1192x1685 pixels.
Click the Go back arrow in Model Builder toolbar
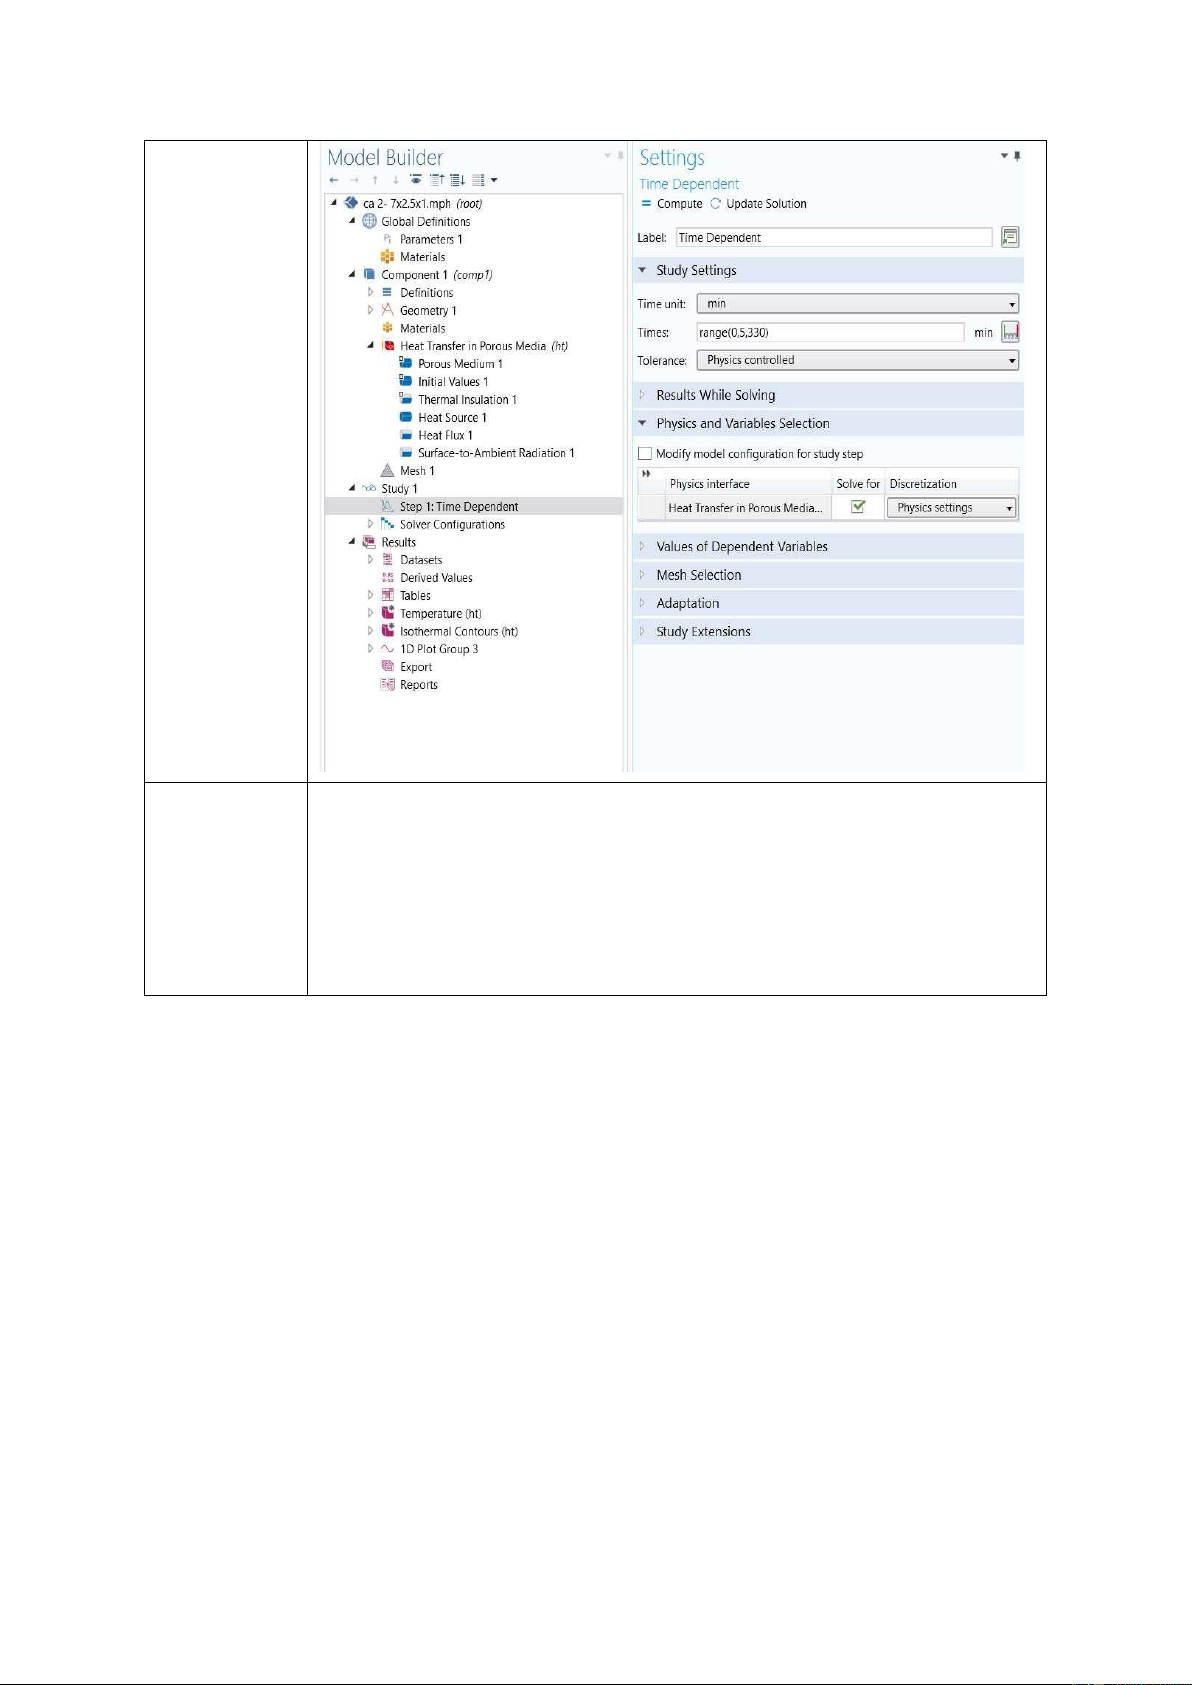coord(334,180)
